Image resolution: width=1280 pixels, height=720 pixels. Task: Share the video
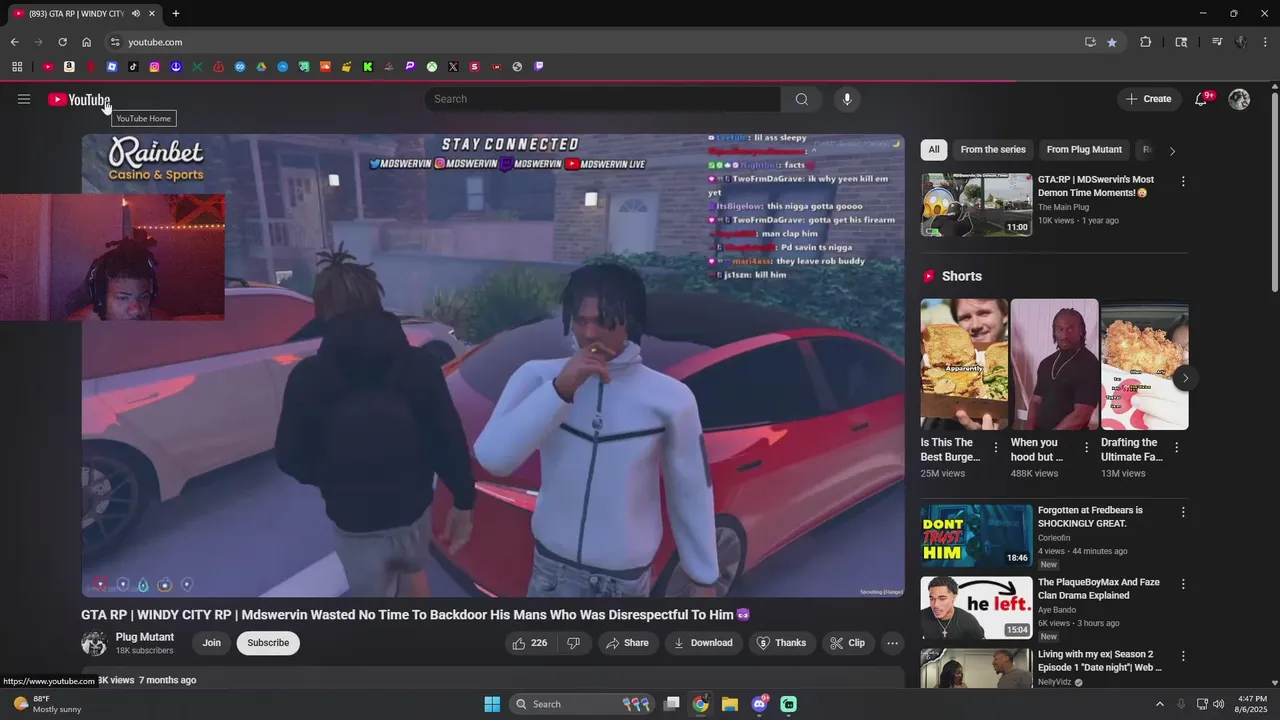(x=628, y=643)
